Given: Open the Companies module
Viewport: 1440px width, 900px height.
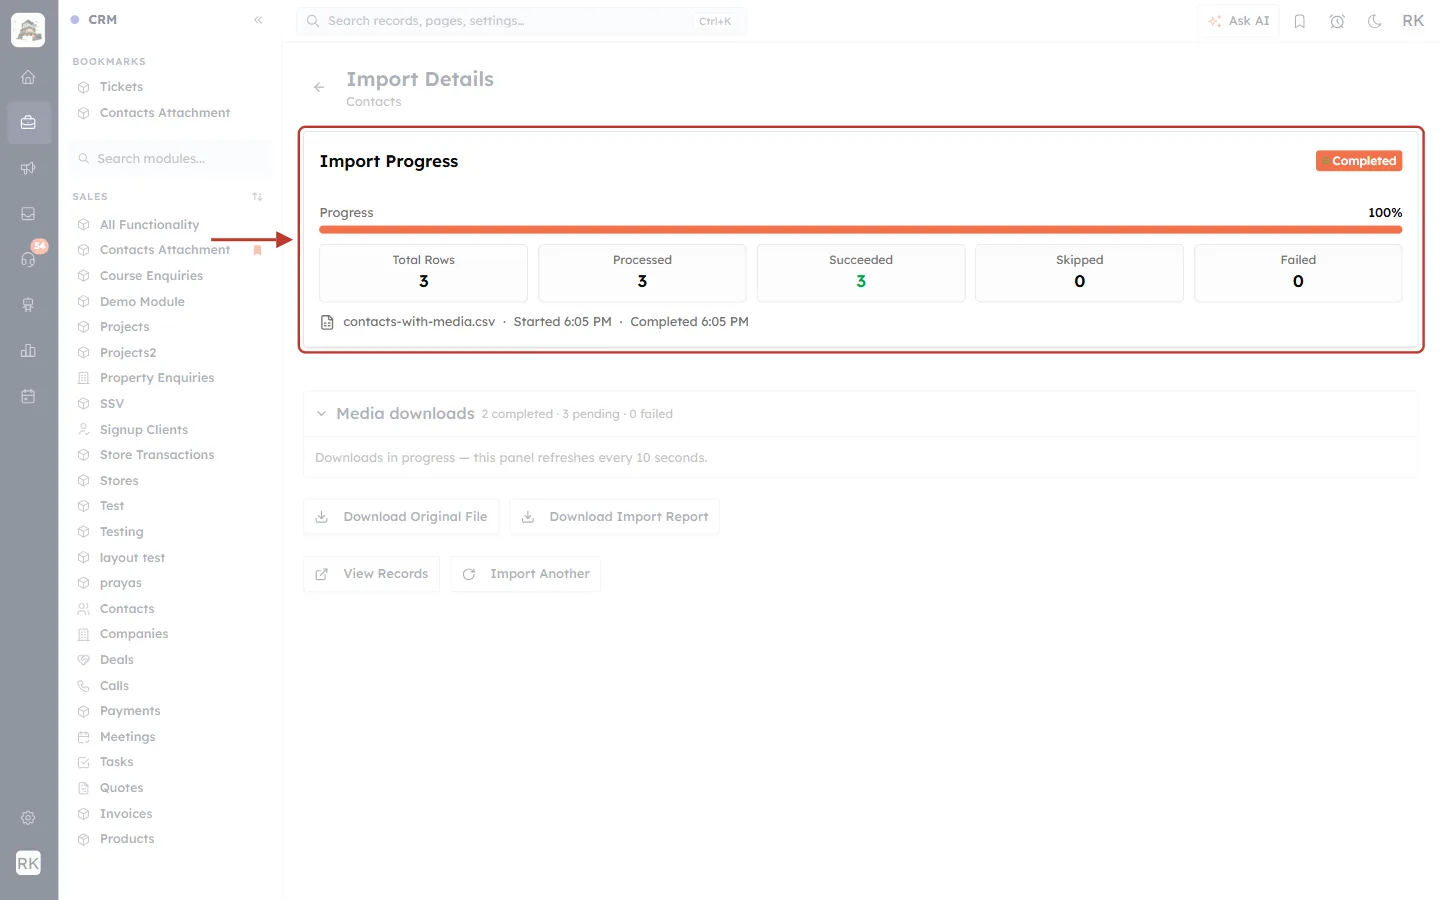Looking at the screenshot, I should [x=134, y=634].
